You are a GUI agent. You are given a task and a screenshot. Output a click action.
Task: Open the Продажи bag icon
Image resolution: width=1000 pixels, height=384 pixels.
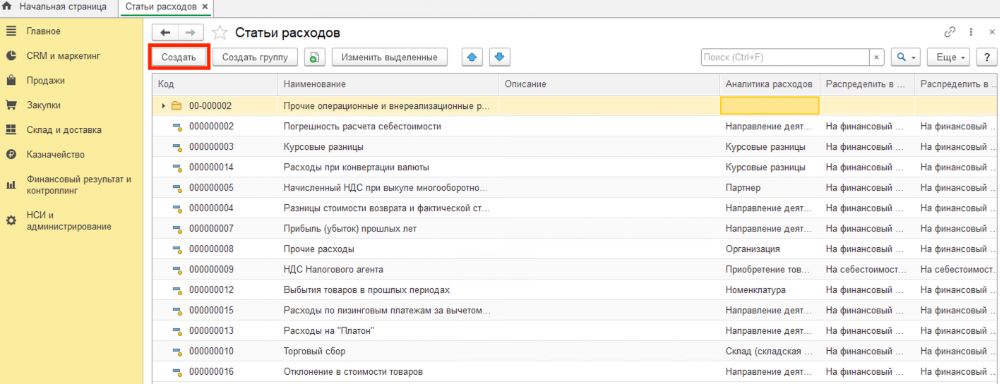10,80
